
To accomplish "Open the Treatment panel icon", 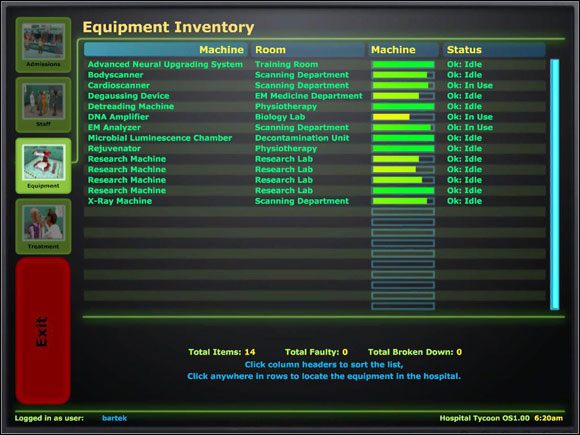I will (x=43, y=226).
